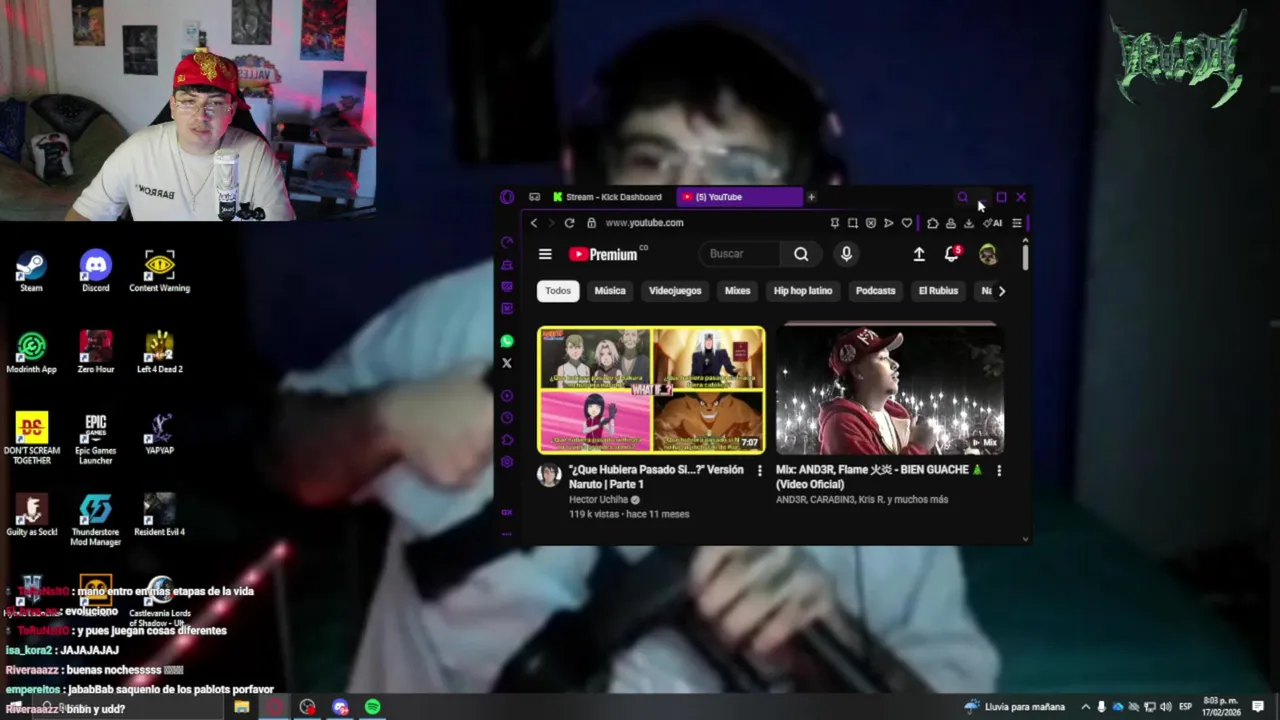Open the Steam desktop shortcut

point(31,271)
